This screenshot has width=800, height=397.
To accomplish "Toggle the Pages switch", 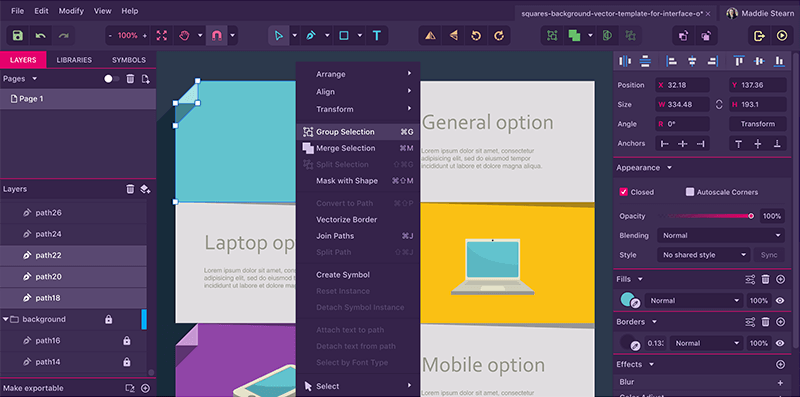I will pos(112,79).
